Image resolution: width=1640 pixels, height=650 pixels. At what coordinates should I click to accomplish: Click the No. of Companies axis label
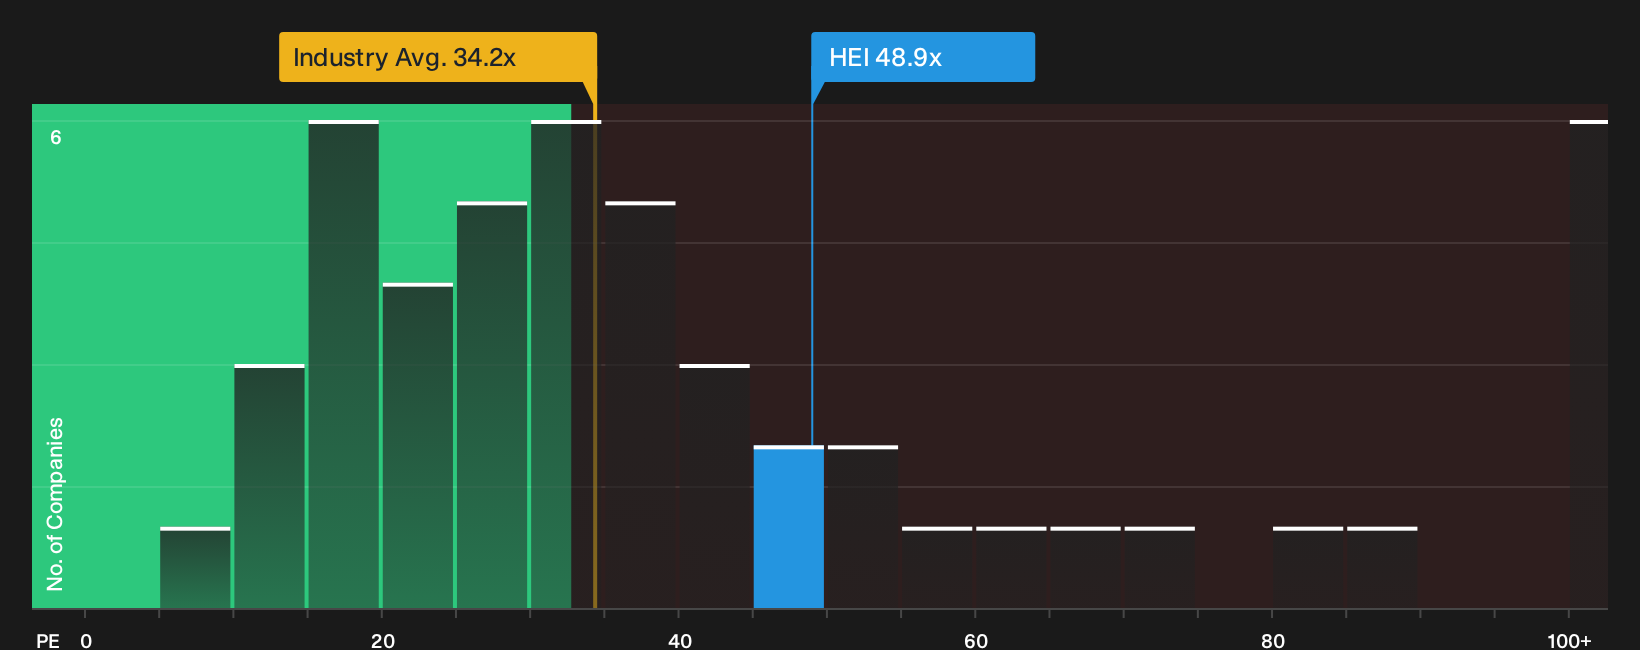point(55,504)
